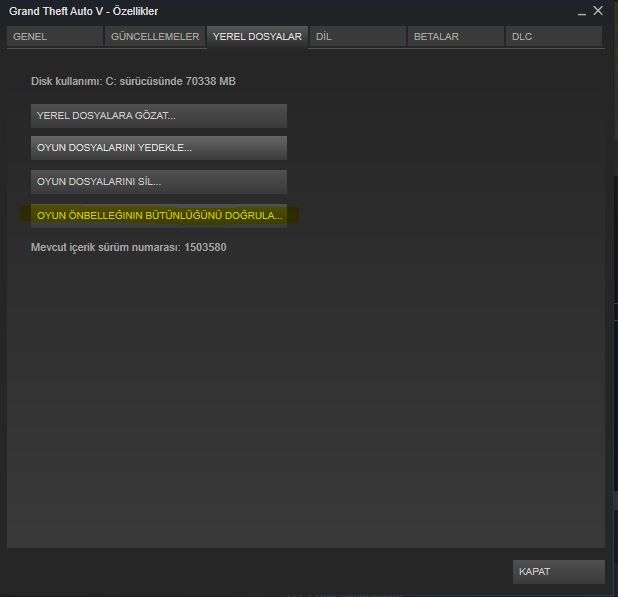Click OYUN DOSYALARINI YEDEKLE button
618x597 pixels.
pos(159,148)
